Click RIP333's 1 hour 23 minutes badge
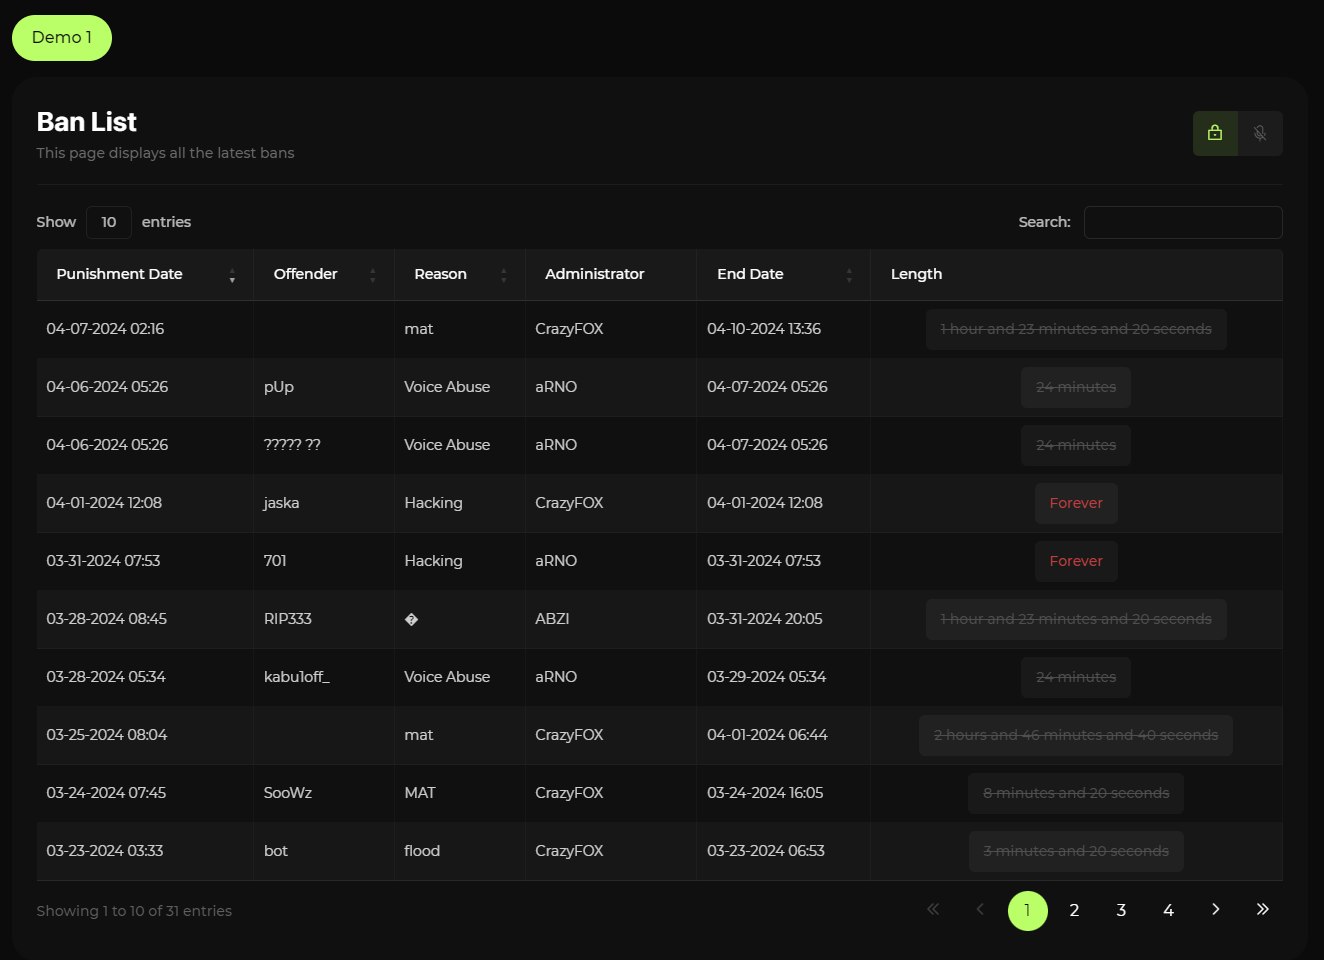1324x960 pixels. tap(1076, 619)
